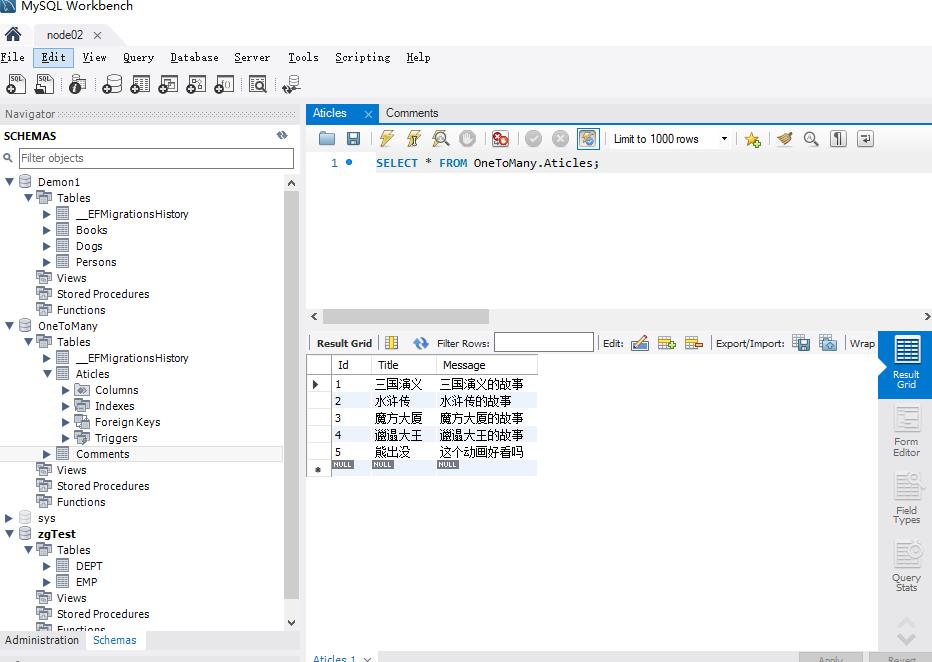Create new stored procedure icon
The image size is (932, 662).
196,84
